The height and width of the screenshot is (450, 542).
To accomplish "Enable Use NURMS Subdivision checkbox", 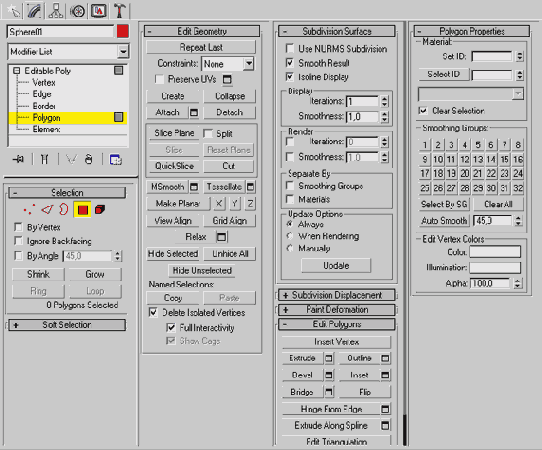I will click(290, 48).
